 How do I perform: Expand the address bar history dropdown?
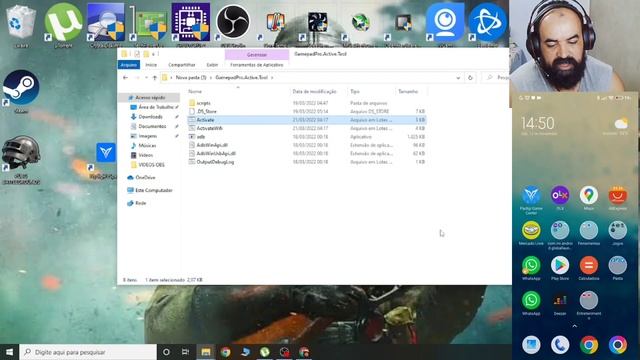click(458, 78)
